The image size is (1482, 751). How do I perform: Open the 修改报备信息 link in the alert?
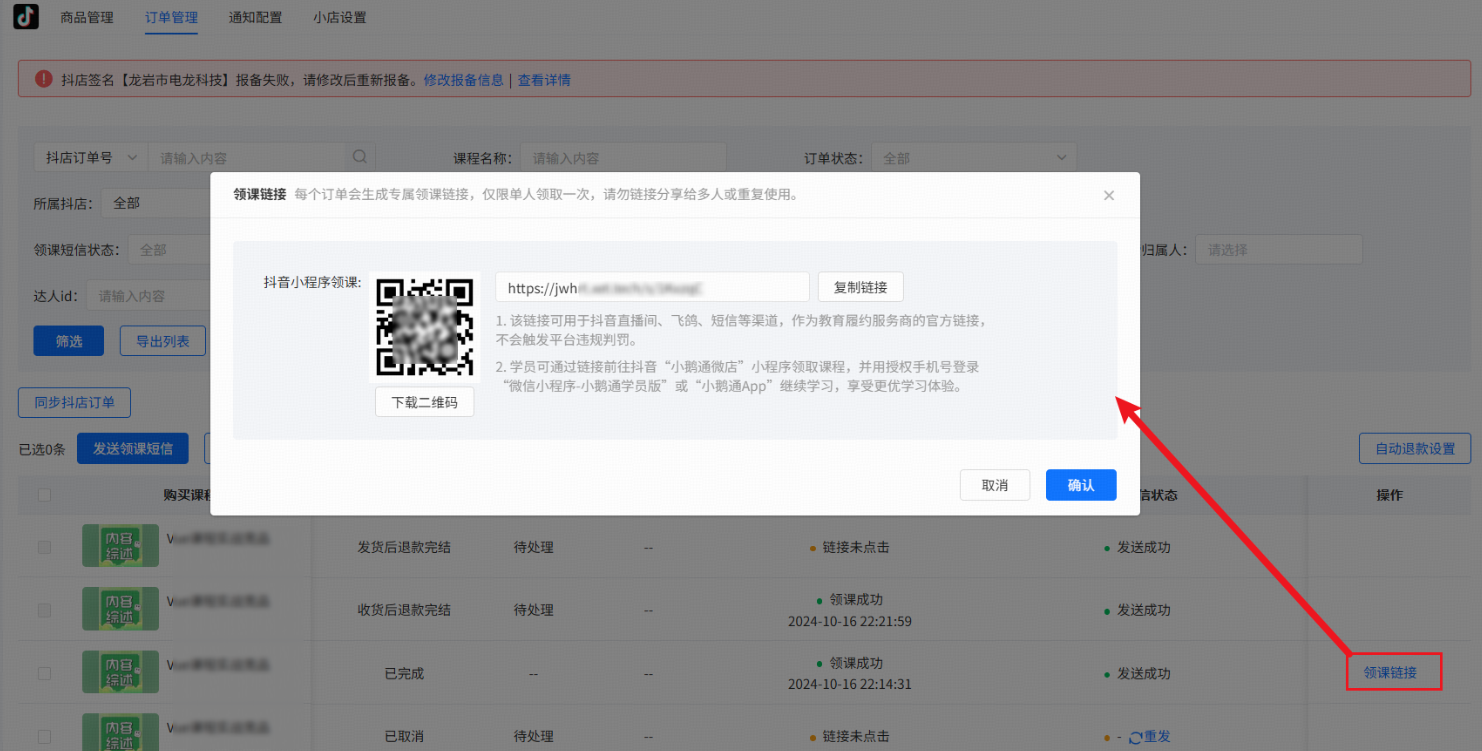pos(463,79)
